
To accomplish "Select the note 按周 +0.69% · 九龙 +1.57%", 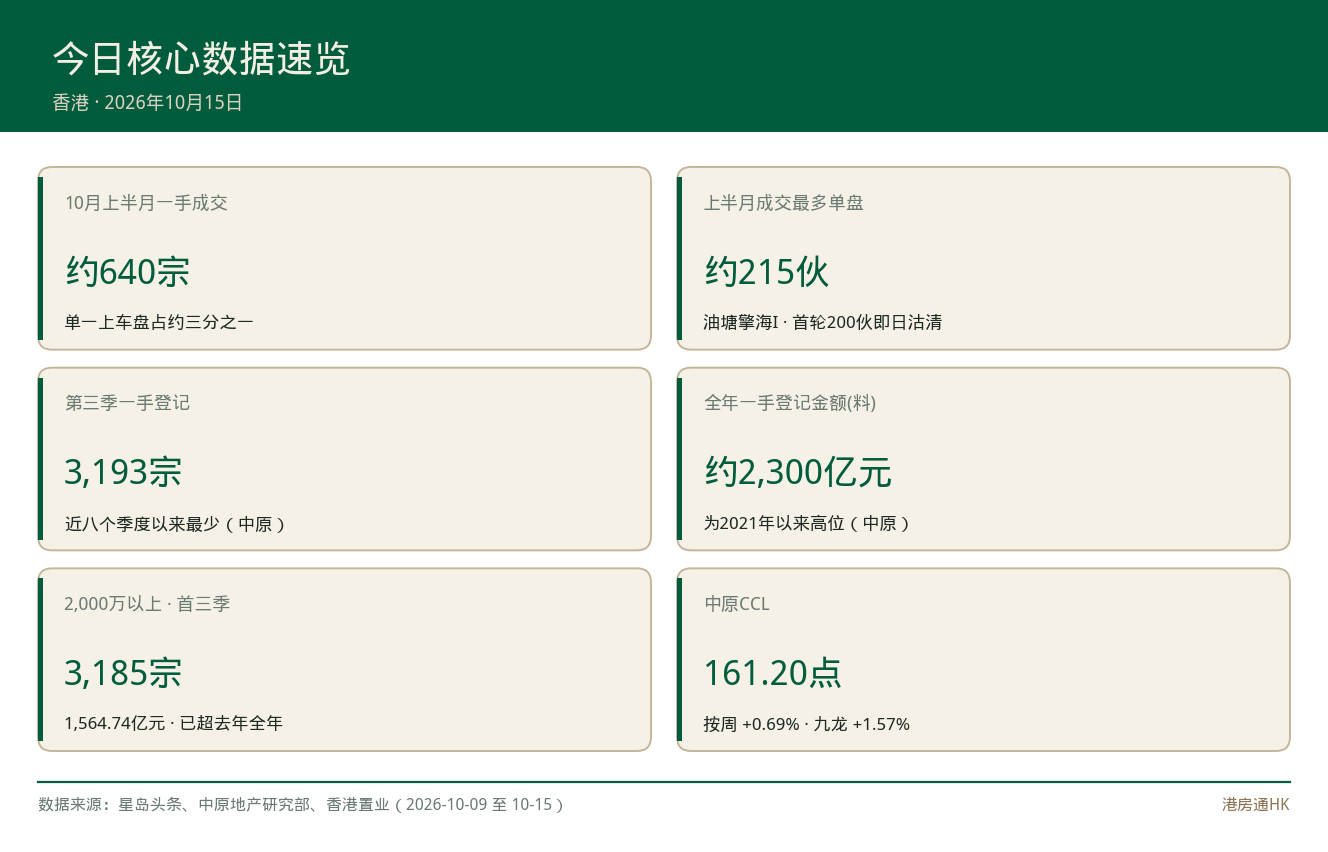I will [x=806, y=724].
